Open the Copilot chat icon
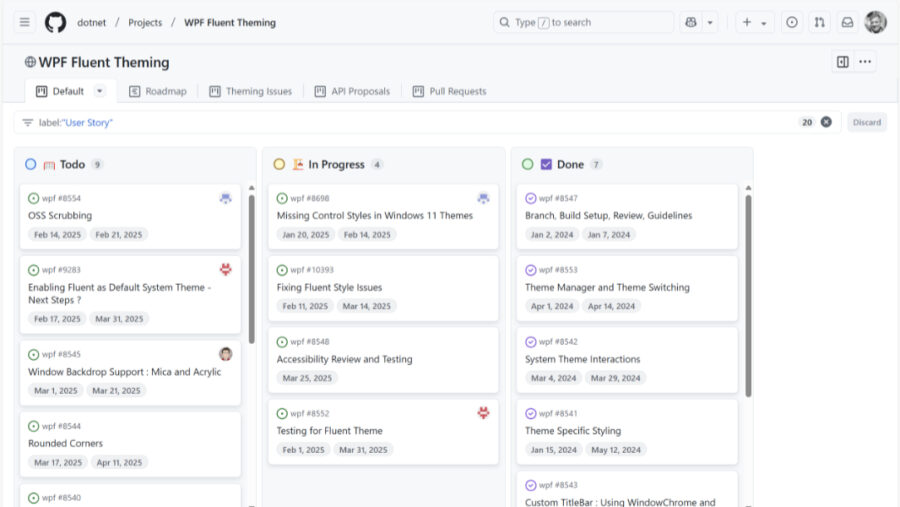 [691, 22]
